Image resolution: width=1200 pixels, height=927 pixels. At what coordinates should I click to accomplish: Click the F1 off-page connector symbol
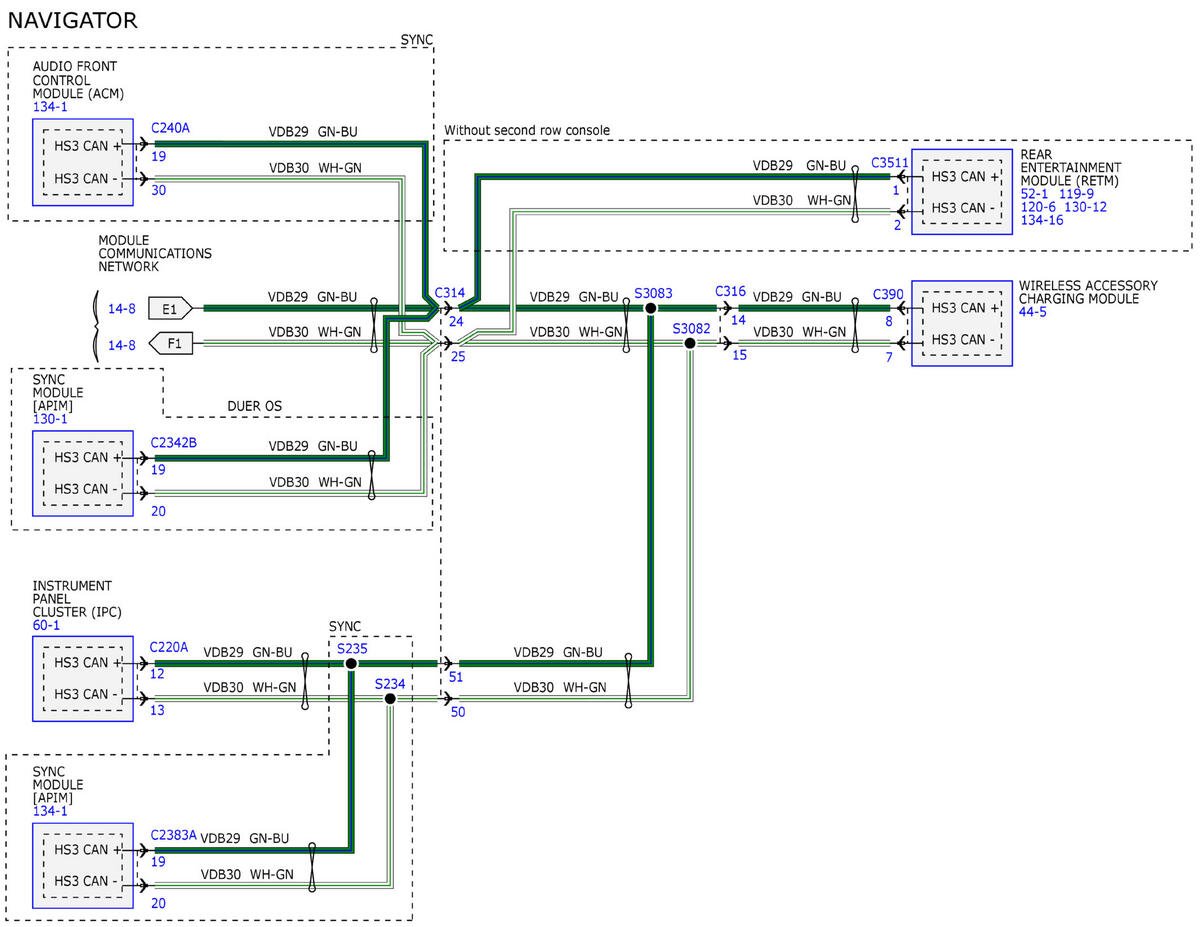tap(170, 344)
